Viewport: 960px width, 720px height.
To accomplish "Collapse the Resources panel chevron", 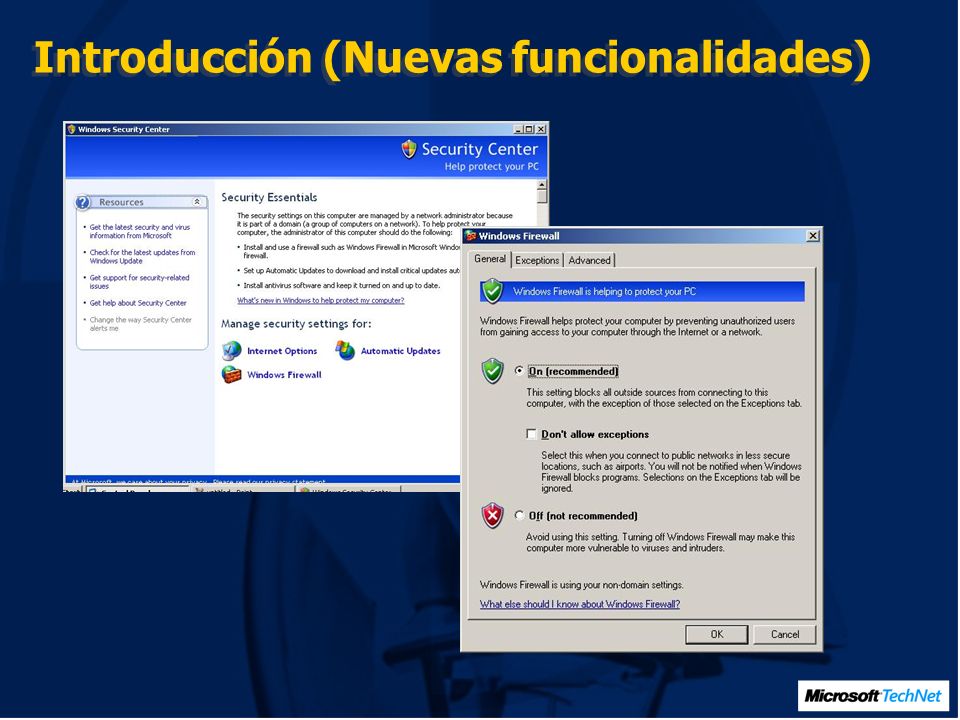I will (197, 202).
